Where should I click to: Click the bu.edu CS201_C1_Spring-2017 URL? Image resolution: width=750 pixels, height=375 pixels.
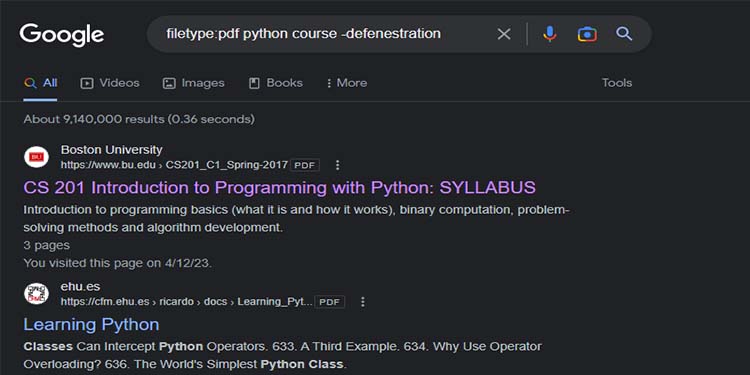(x=174, y=165)
